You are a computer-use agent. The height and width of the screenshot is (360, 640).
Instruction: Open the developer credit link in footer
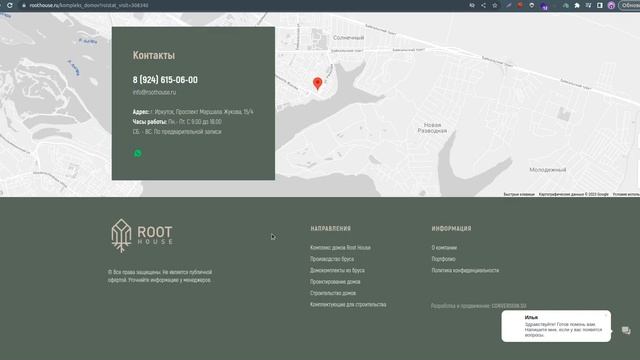(509, 306)
